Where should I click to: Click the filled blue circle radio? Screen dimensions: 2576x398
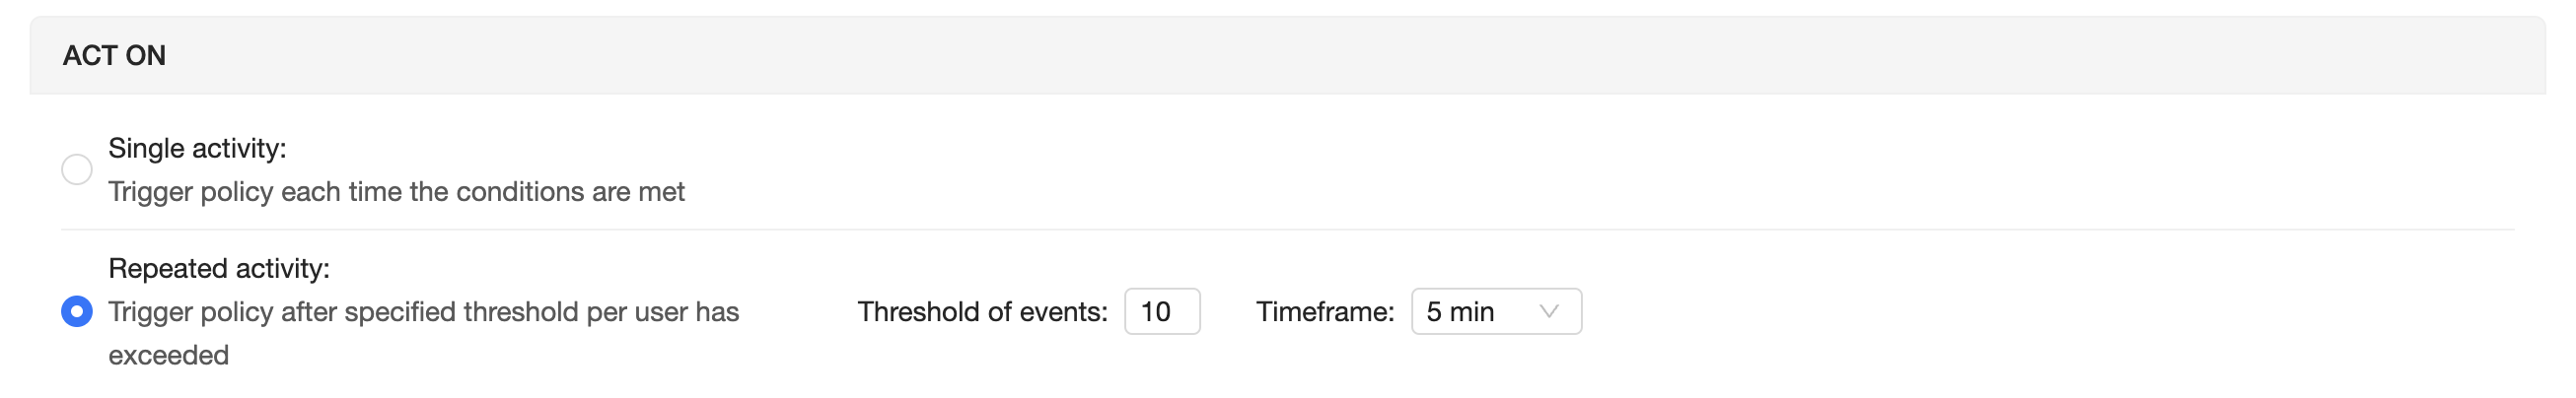(77, 312)
